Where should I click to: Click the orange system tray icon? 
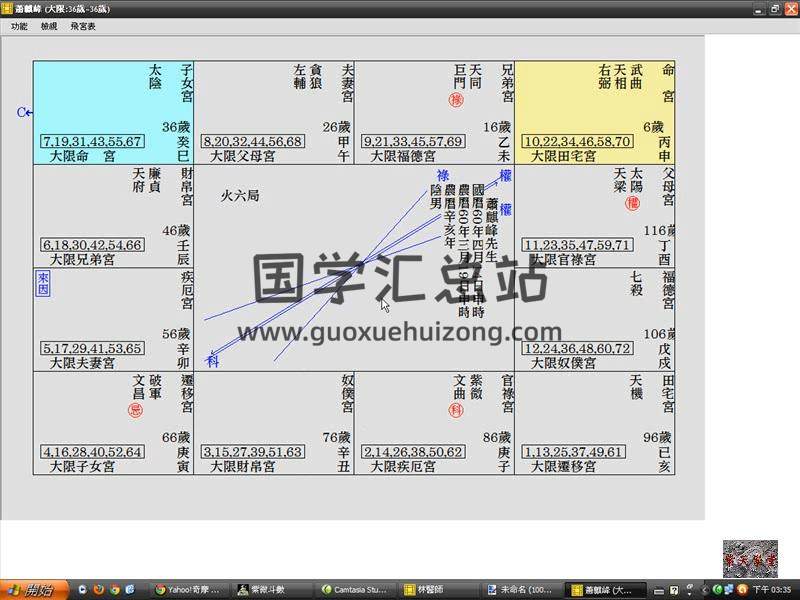click(x=742, y=590)
